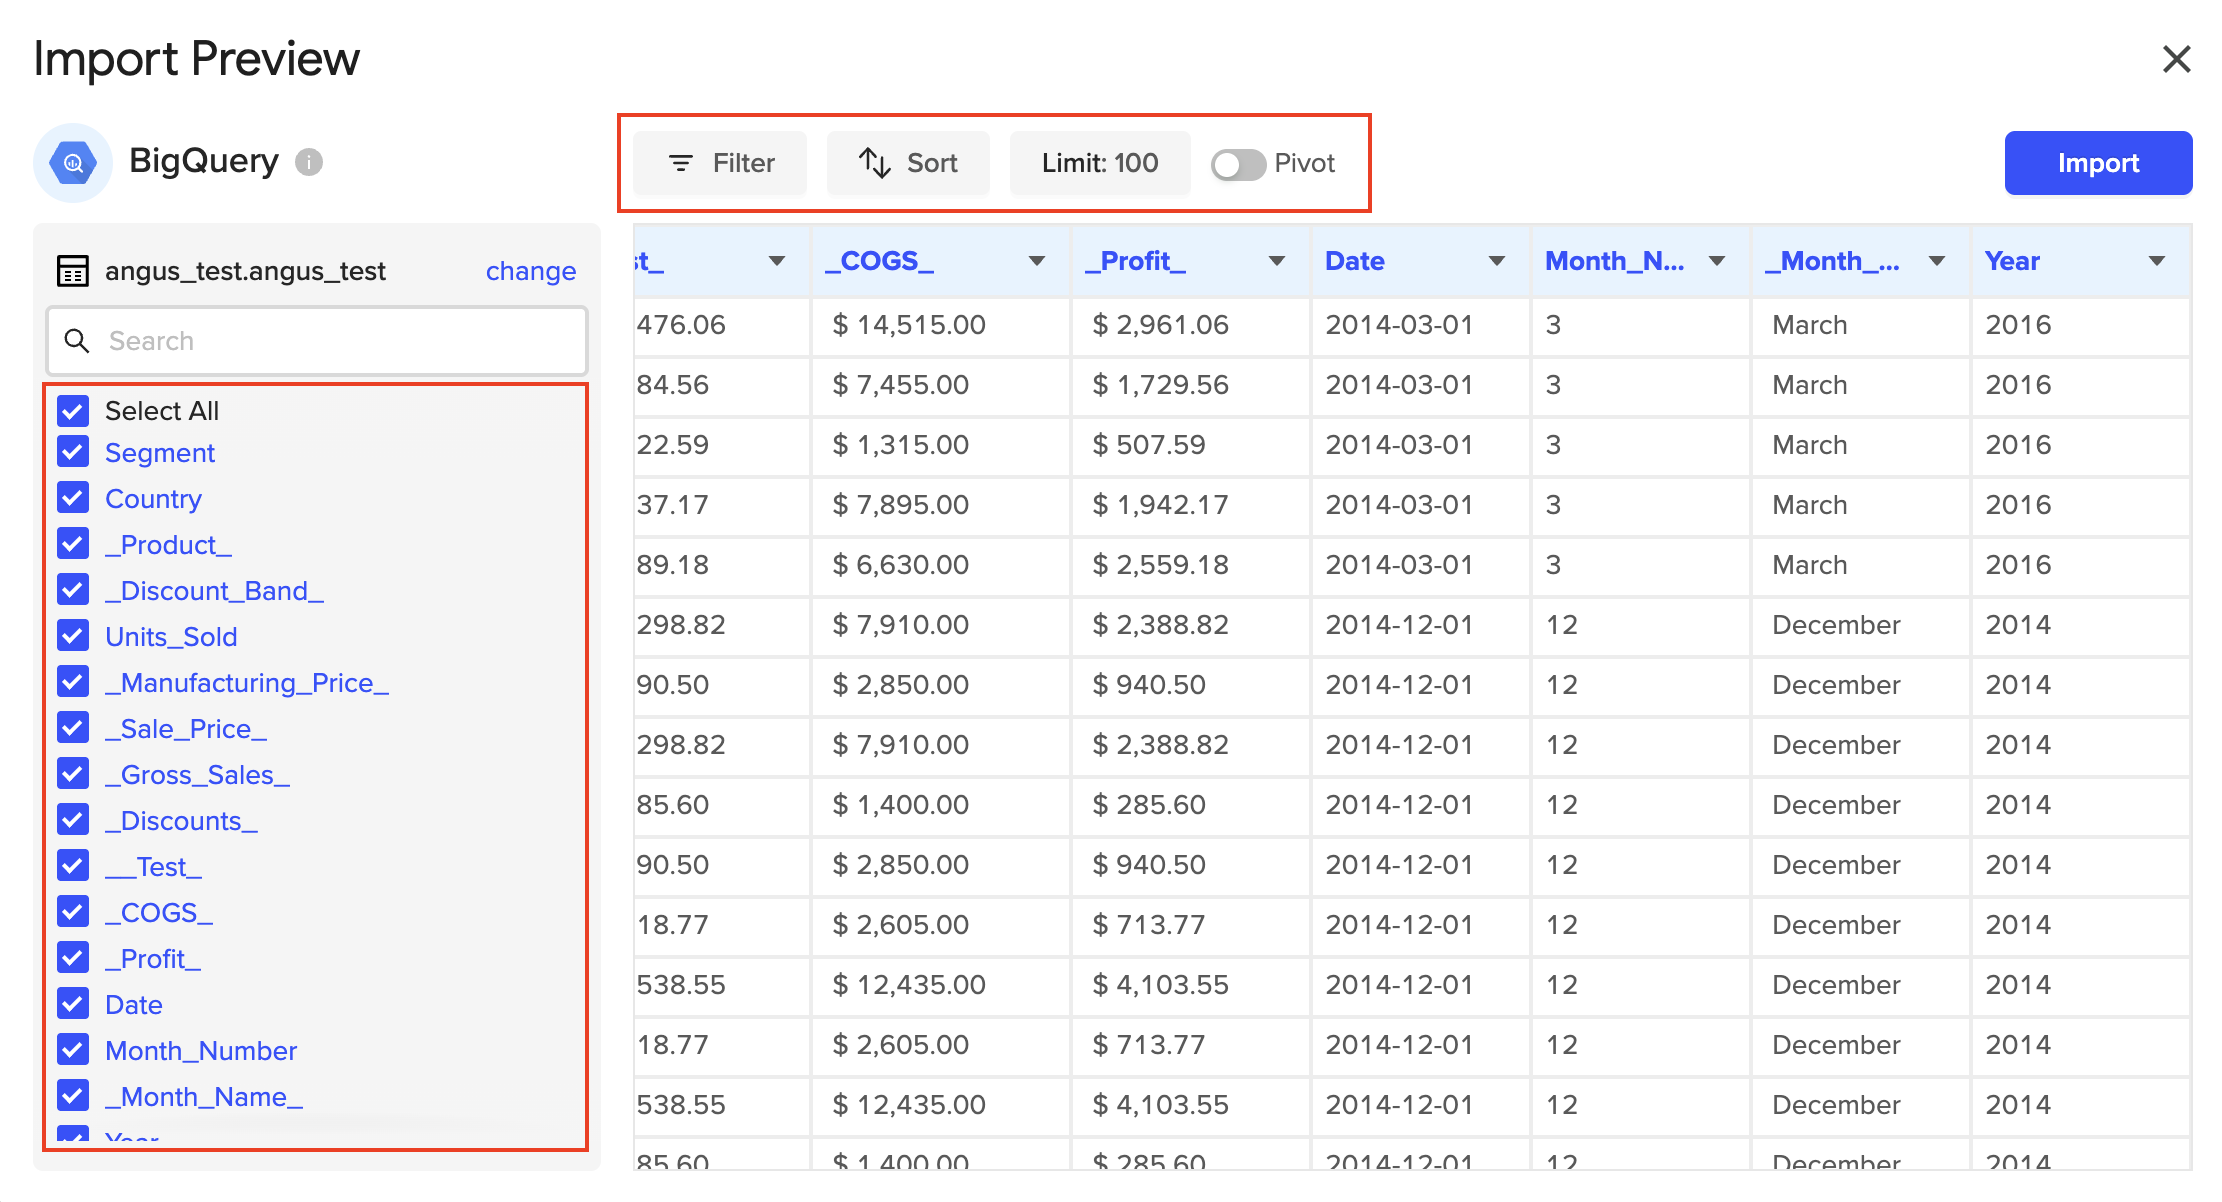Click the change table link
The height and width of the screenshot is (1202, 2222).
pyautogui.click(x=530, y=271)
